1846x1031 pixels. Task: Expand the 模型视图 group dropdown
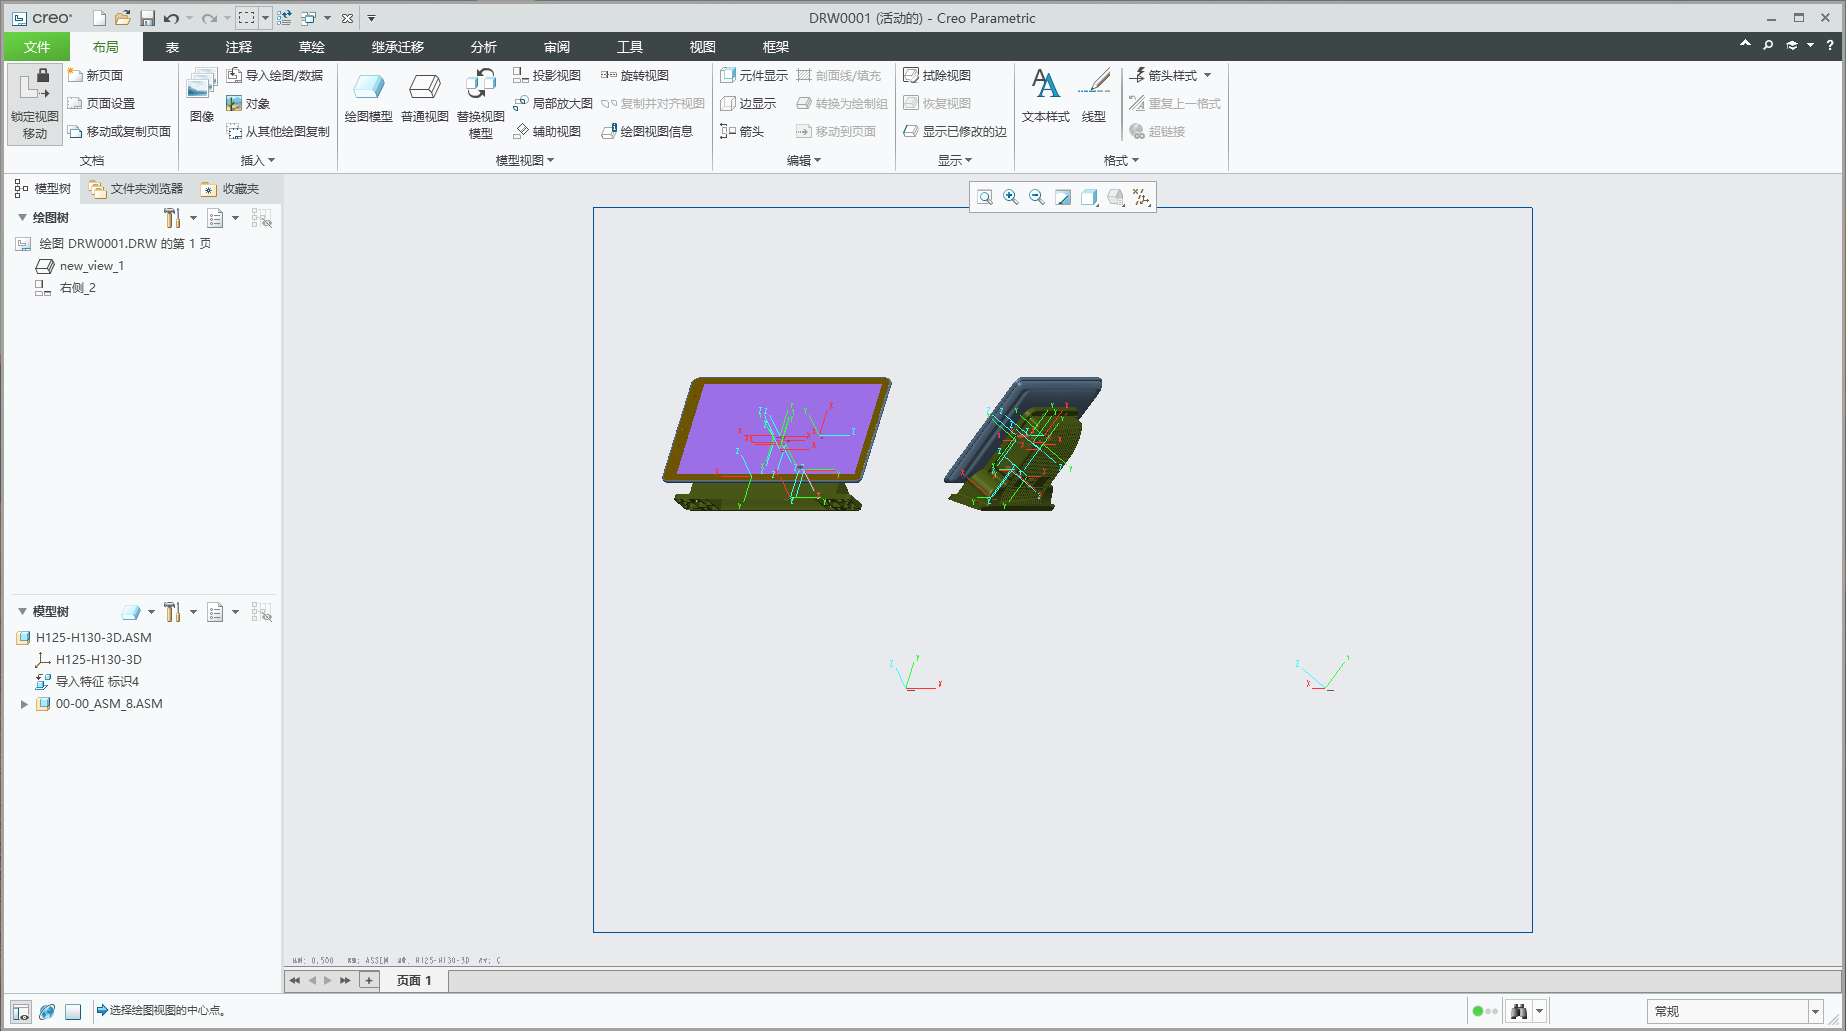[525, 160]
